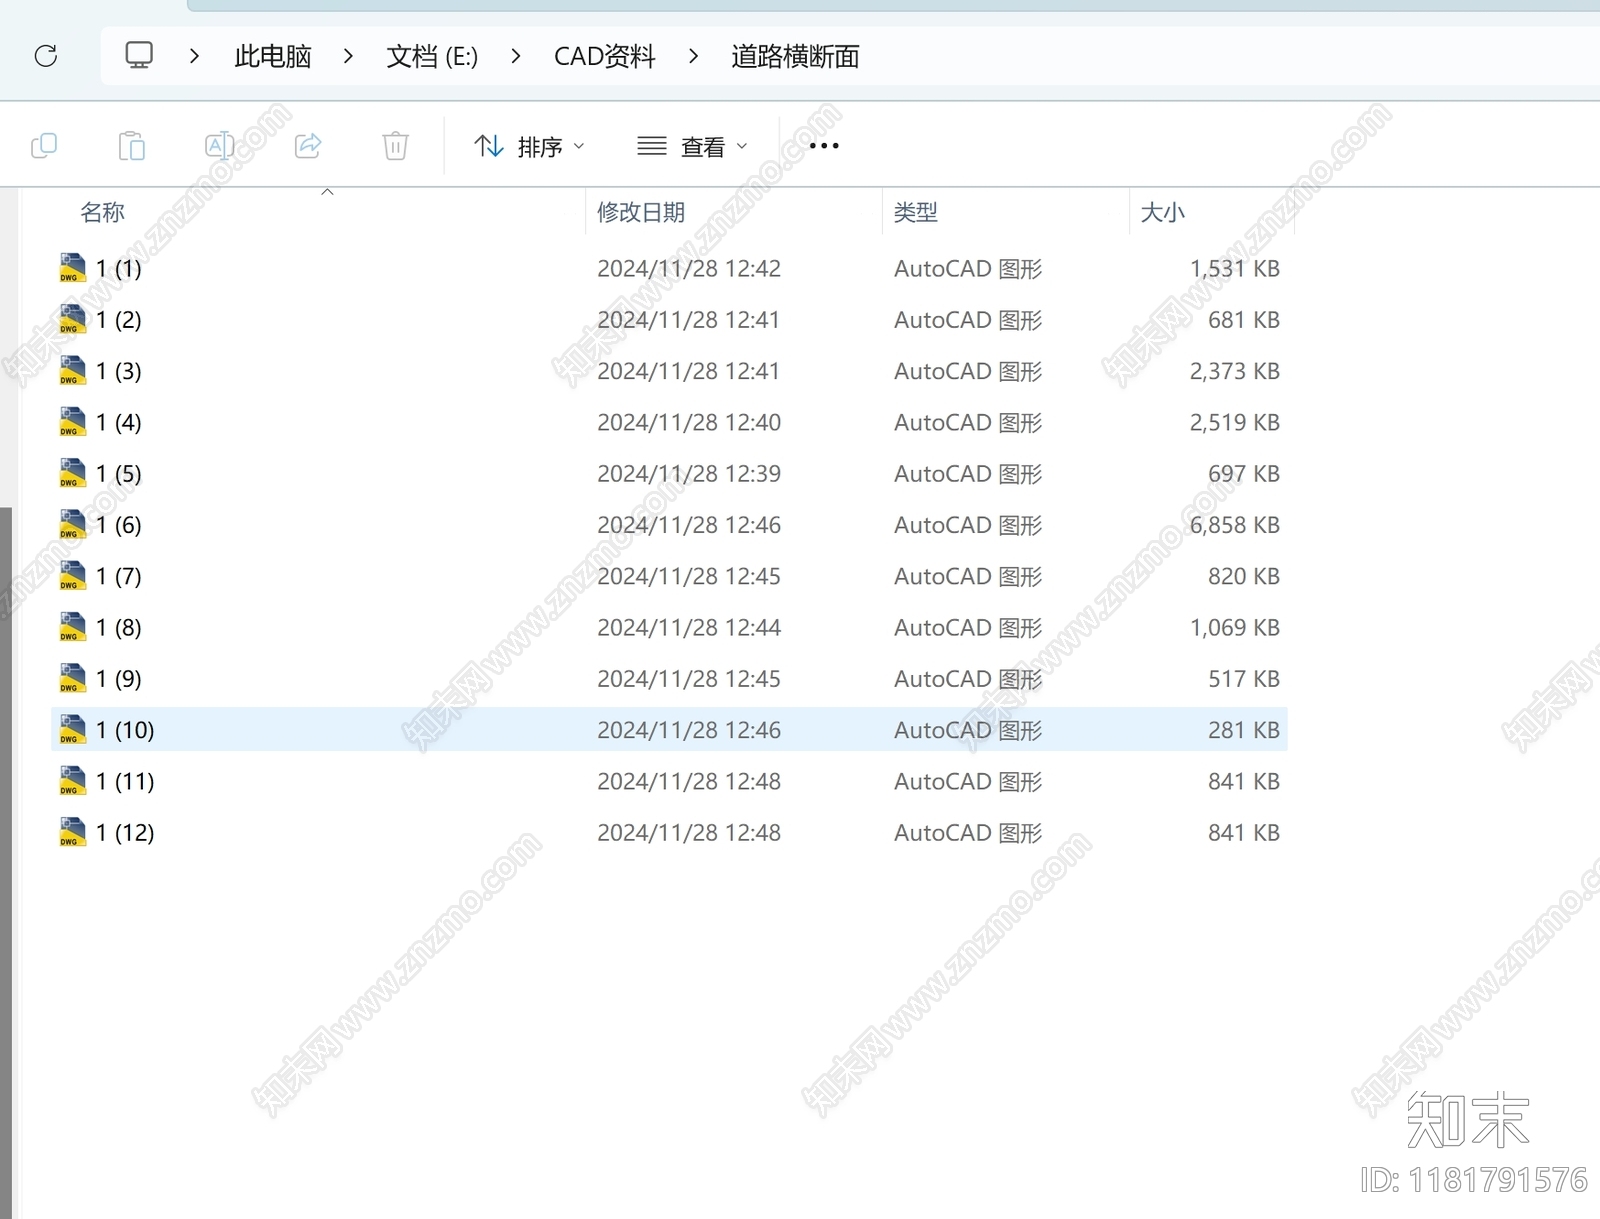Screen dimensions: 1600x1219
Task: Select file name 1 (12)
Action: coord(125,832)
